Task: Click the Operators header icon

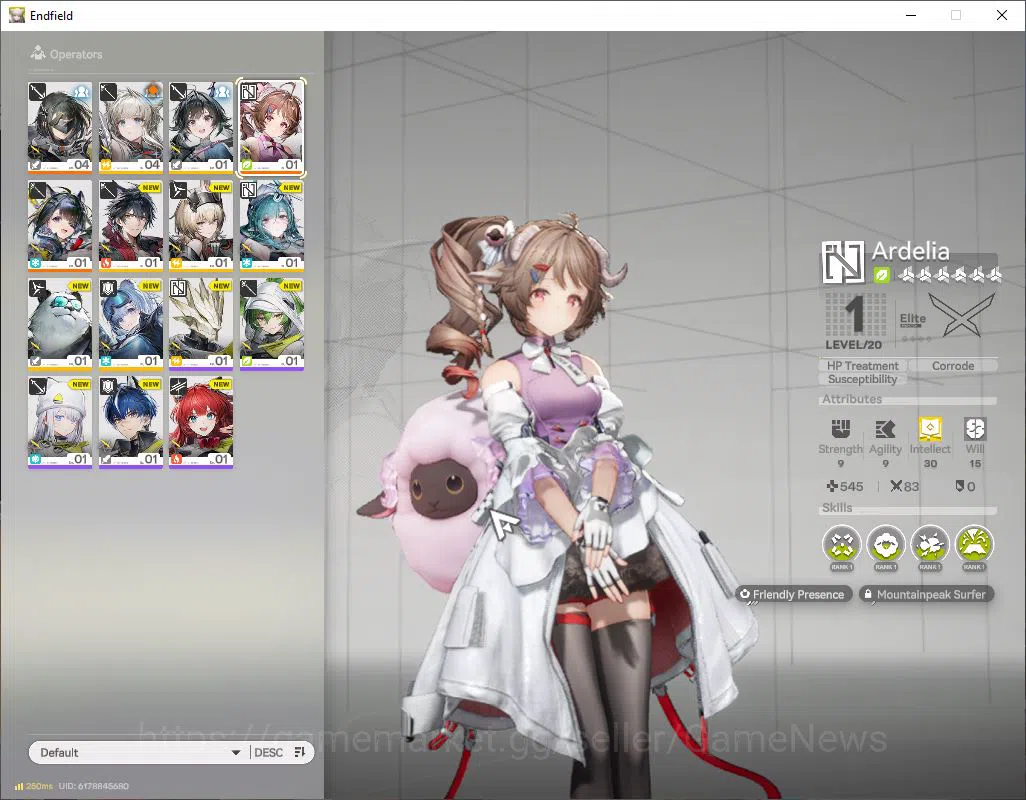Action: 38,53
